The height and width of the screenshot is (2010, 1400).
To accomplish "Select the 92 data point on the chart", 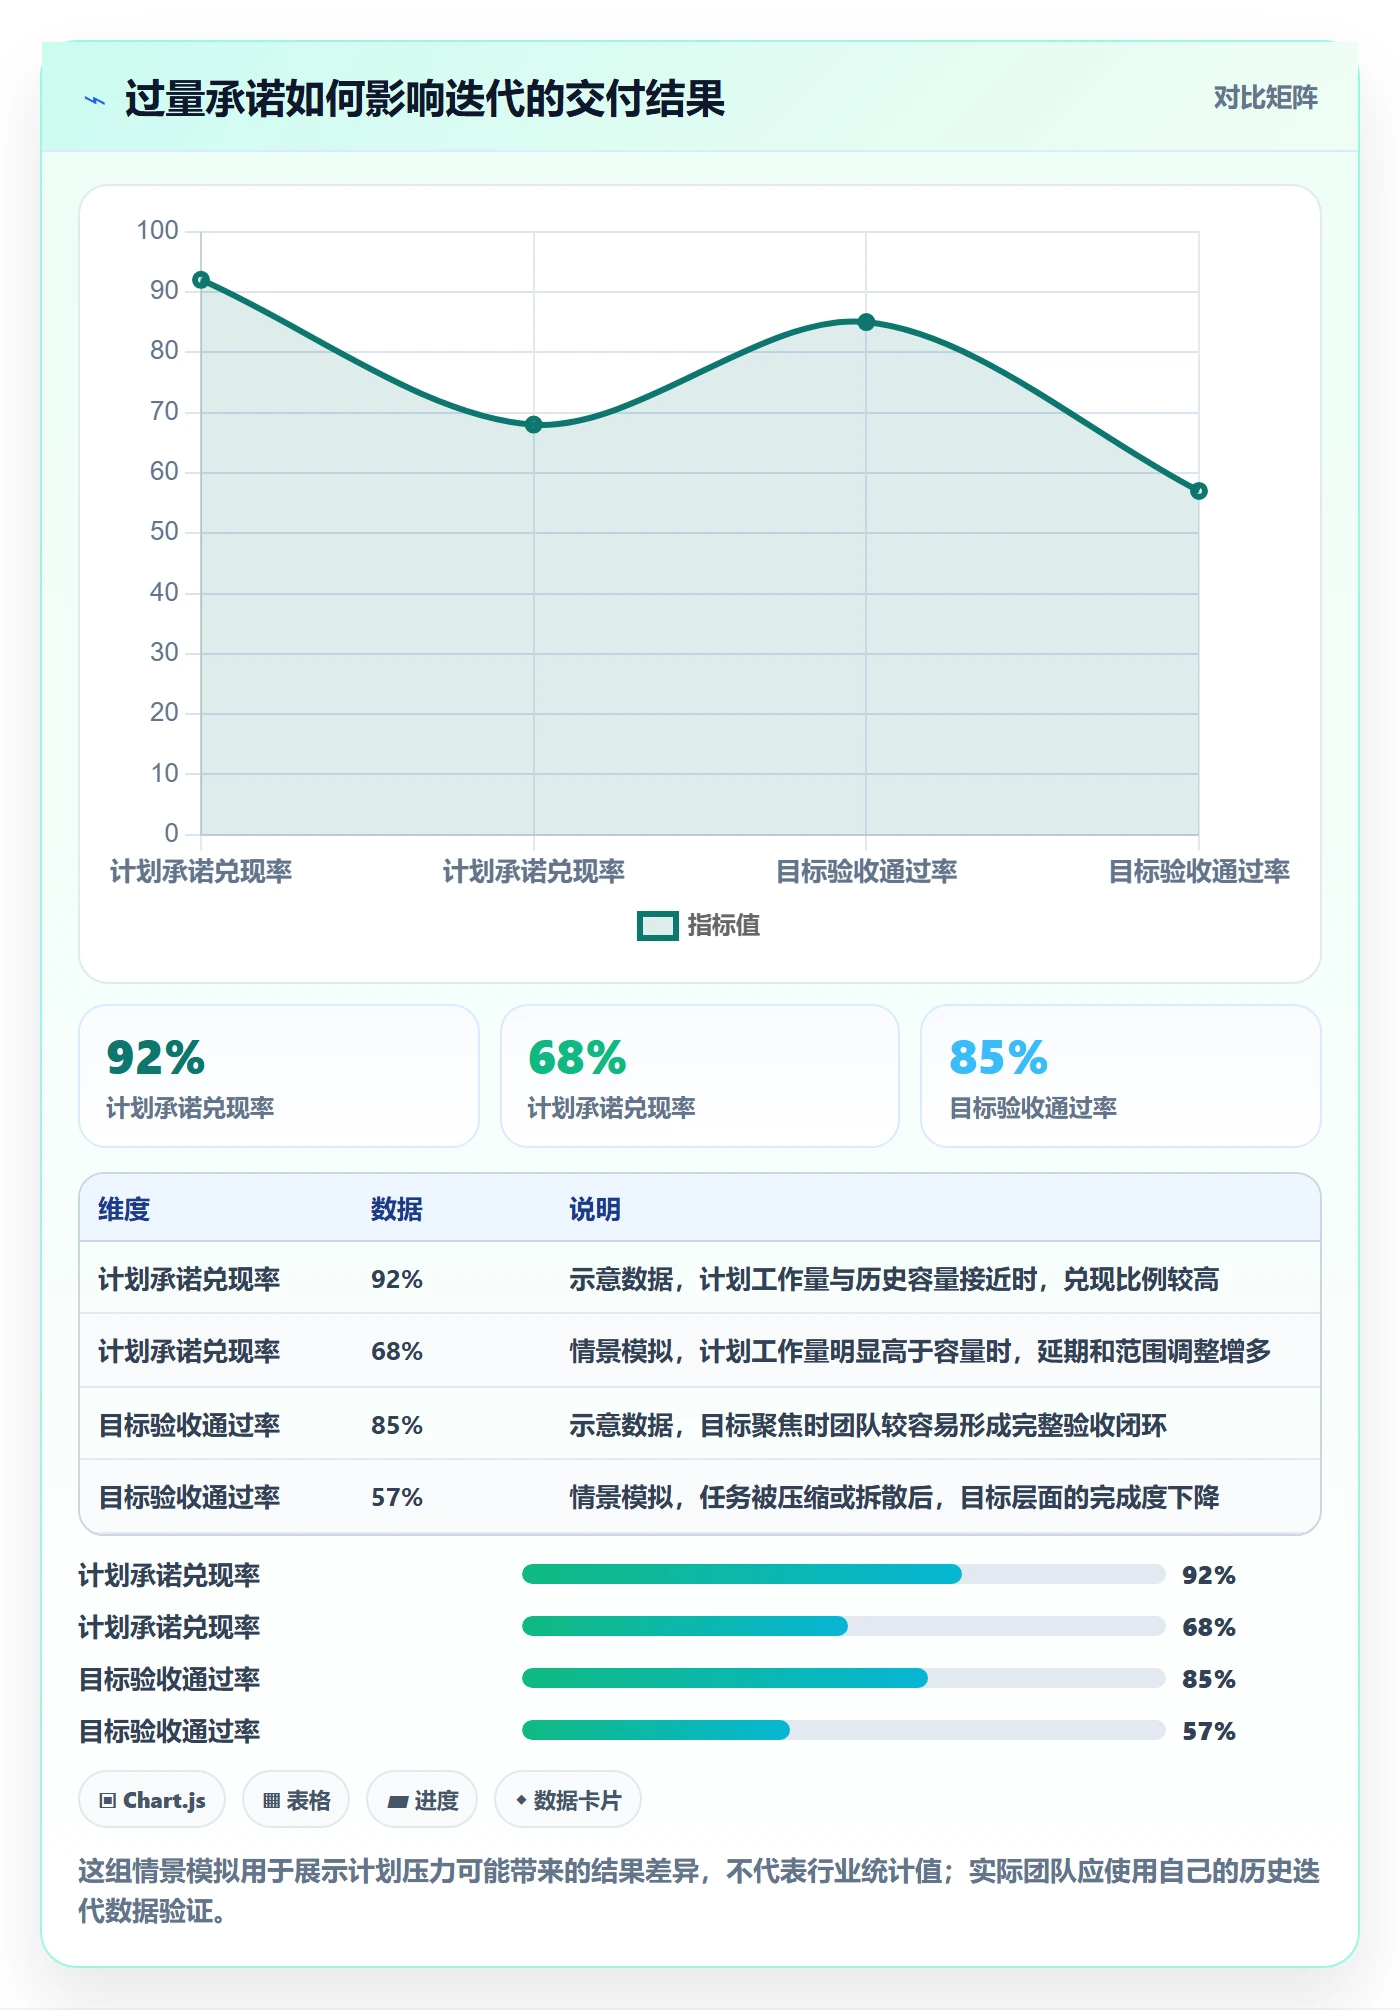I will tap(201, 280).
